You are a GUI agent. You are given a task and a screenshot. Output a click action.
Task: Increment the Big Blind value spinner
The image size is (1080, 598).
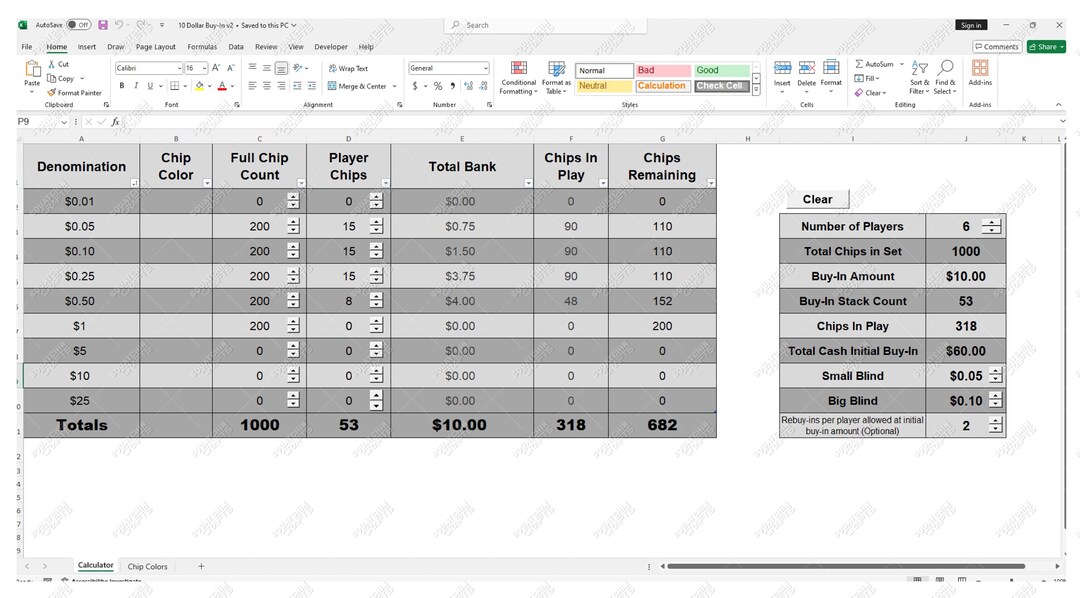coord(994,396)
